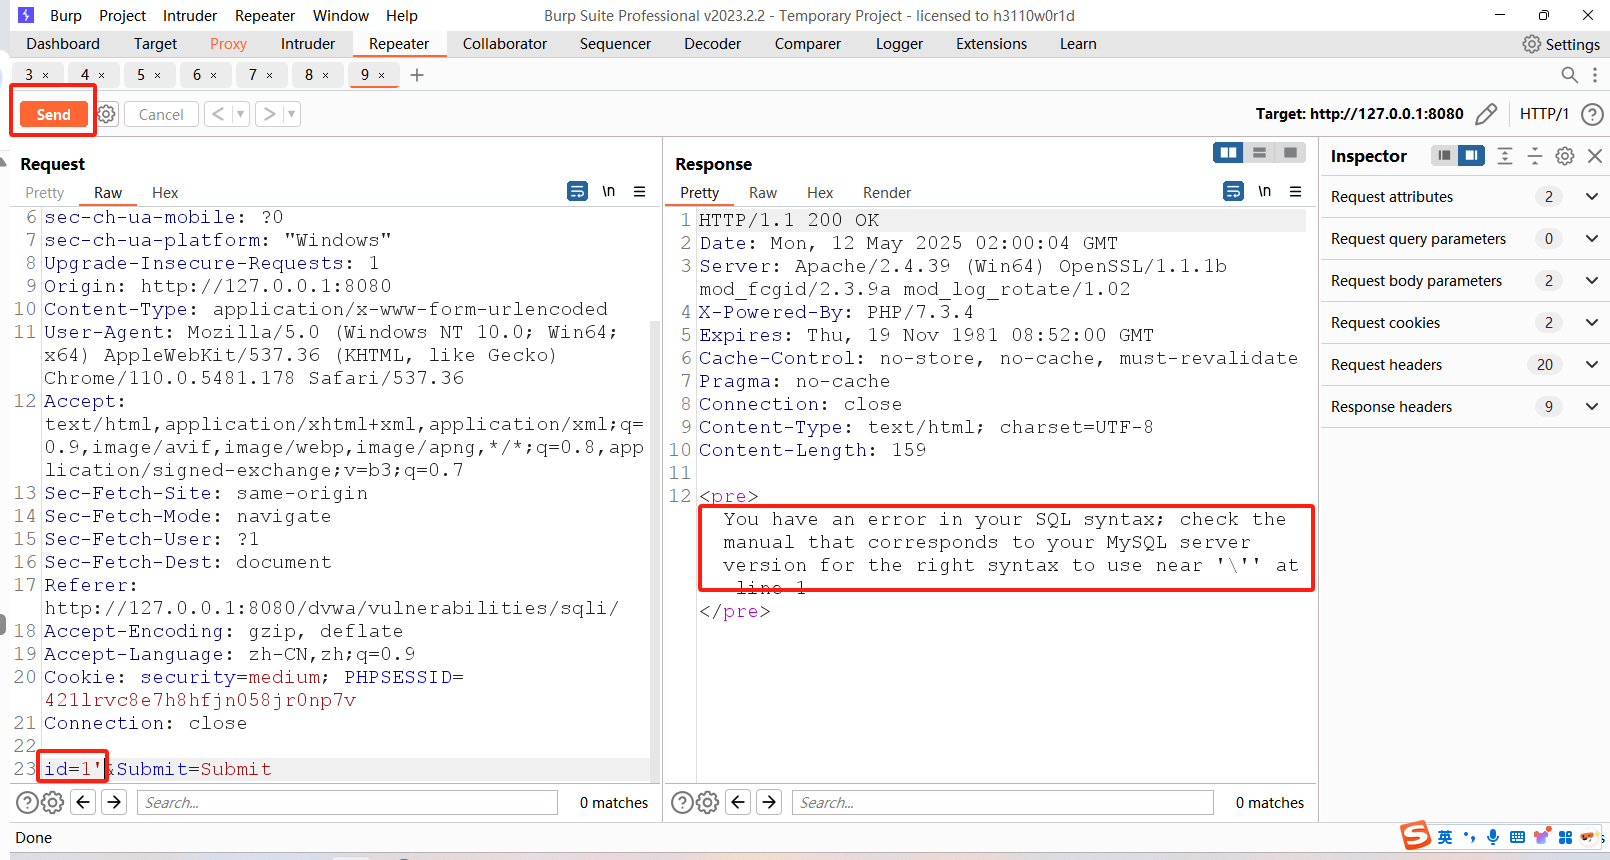Select combined tabbed layout
Screen dimensions: 1610x860
(1290, 153)
